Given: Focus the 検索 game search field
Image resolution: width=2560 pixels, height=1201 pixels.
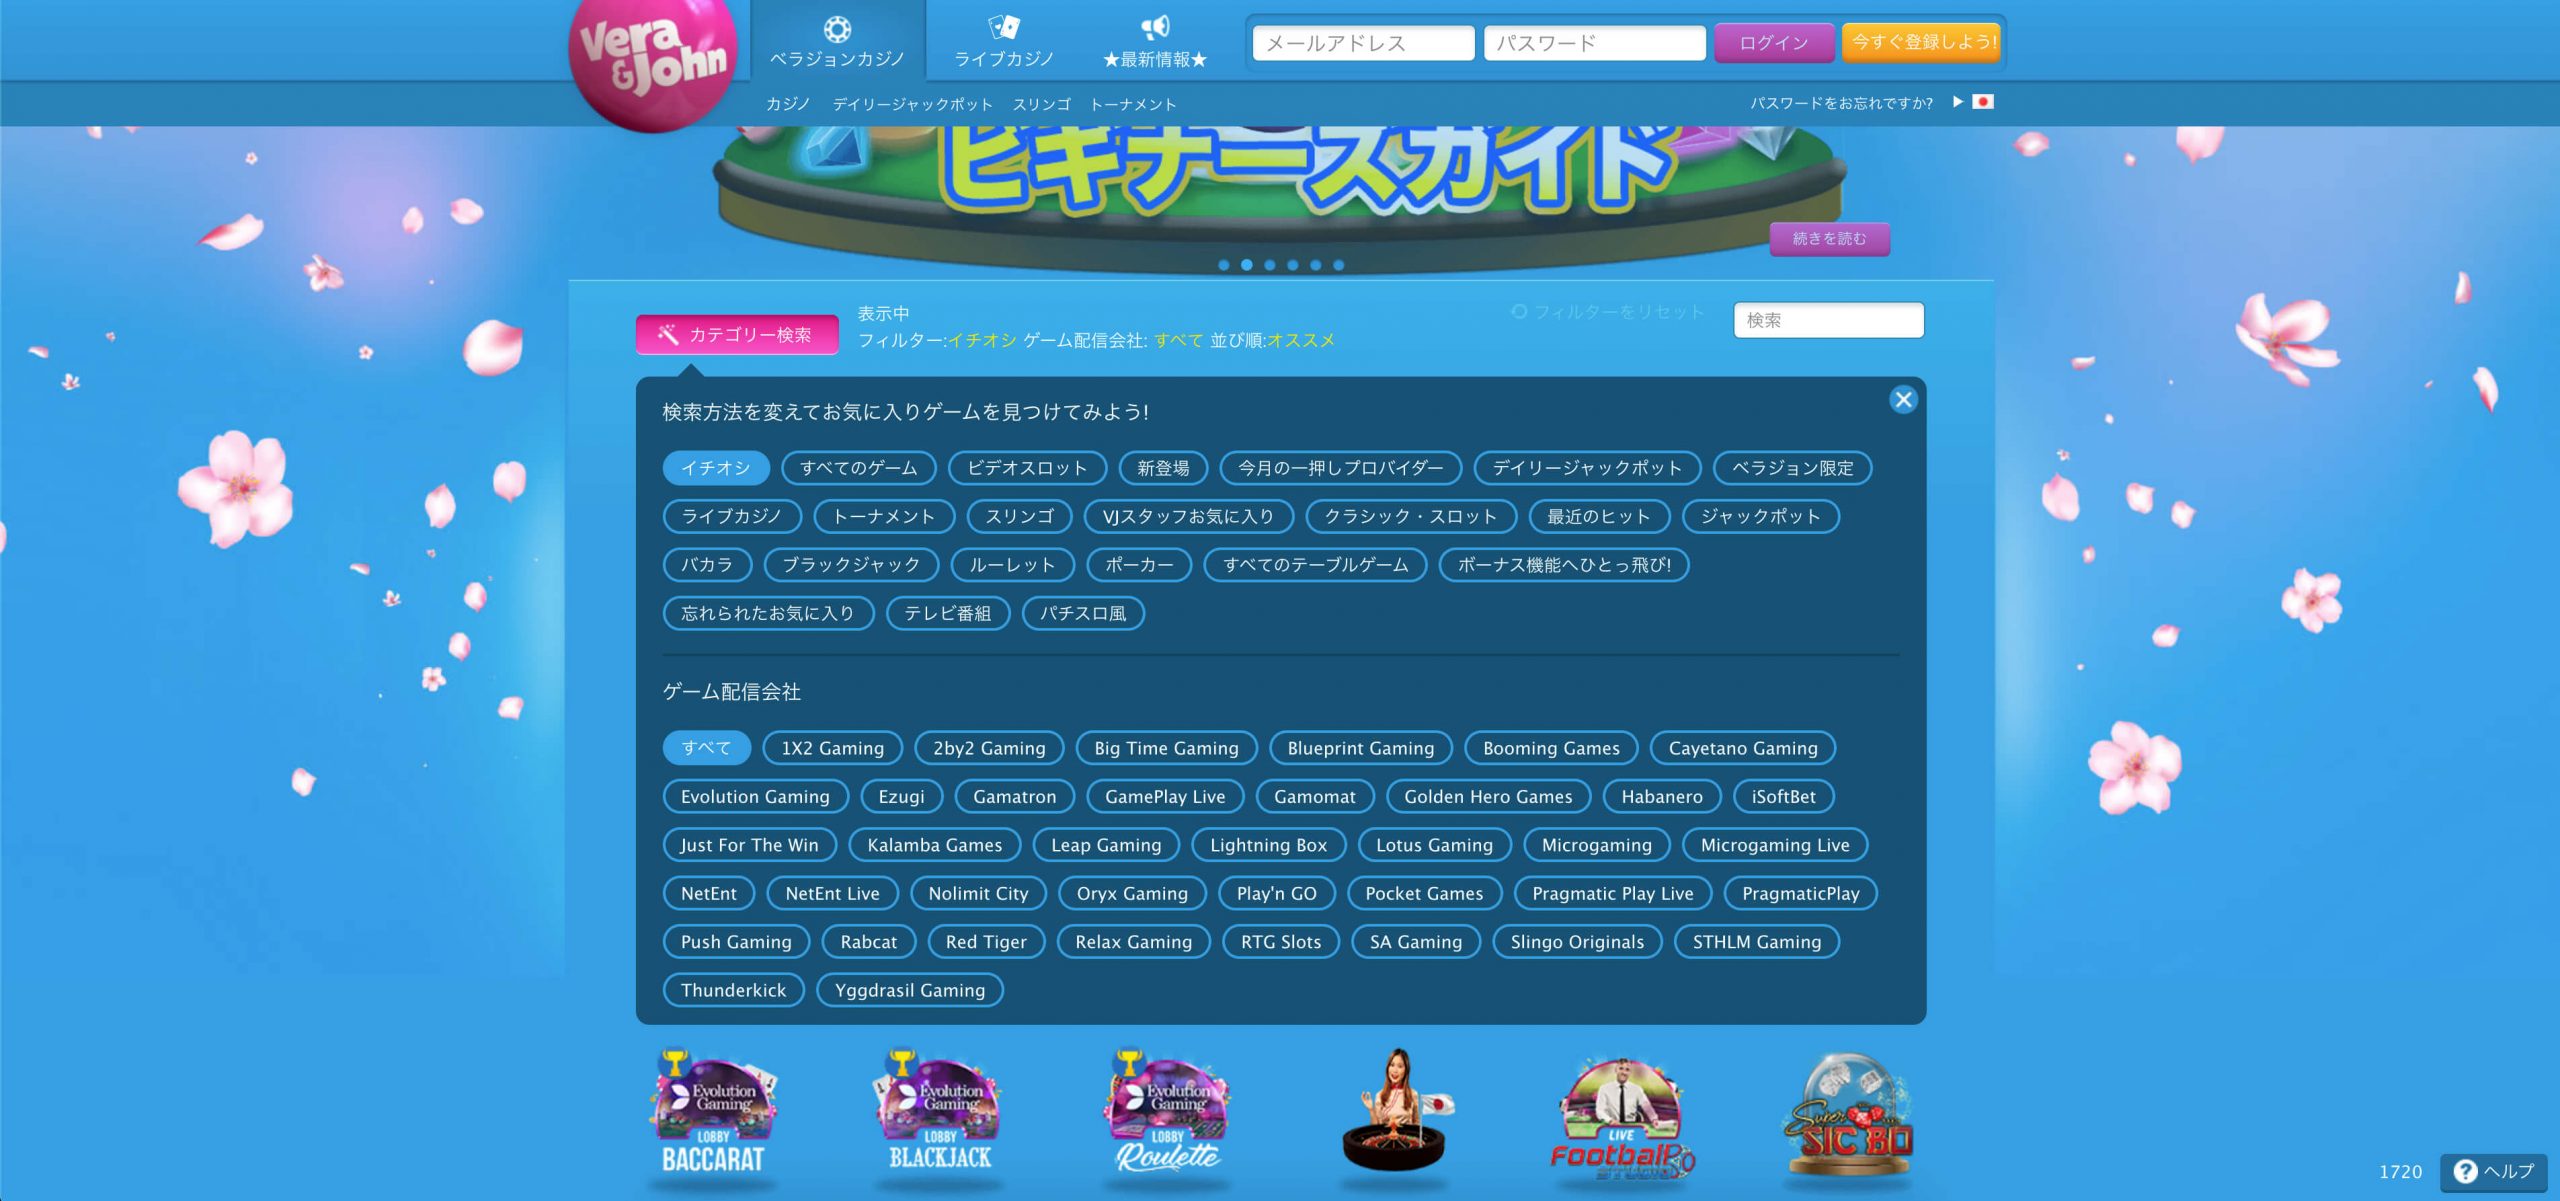Looking at the screenshot, I should coord(1828,320).
